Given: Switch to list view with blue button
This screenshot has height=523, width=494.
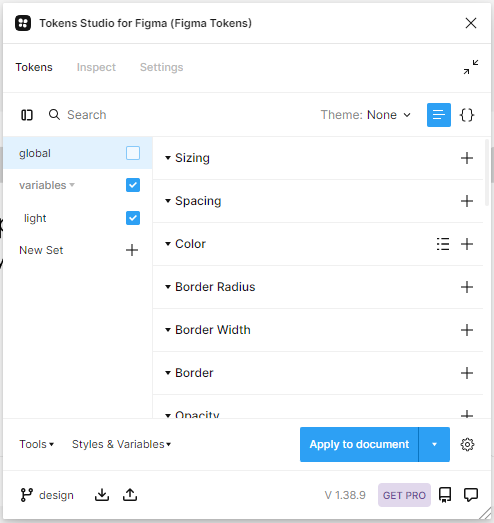Looking at the screenshot, I should click(439, 115).
